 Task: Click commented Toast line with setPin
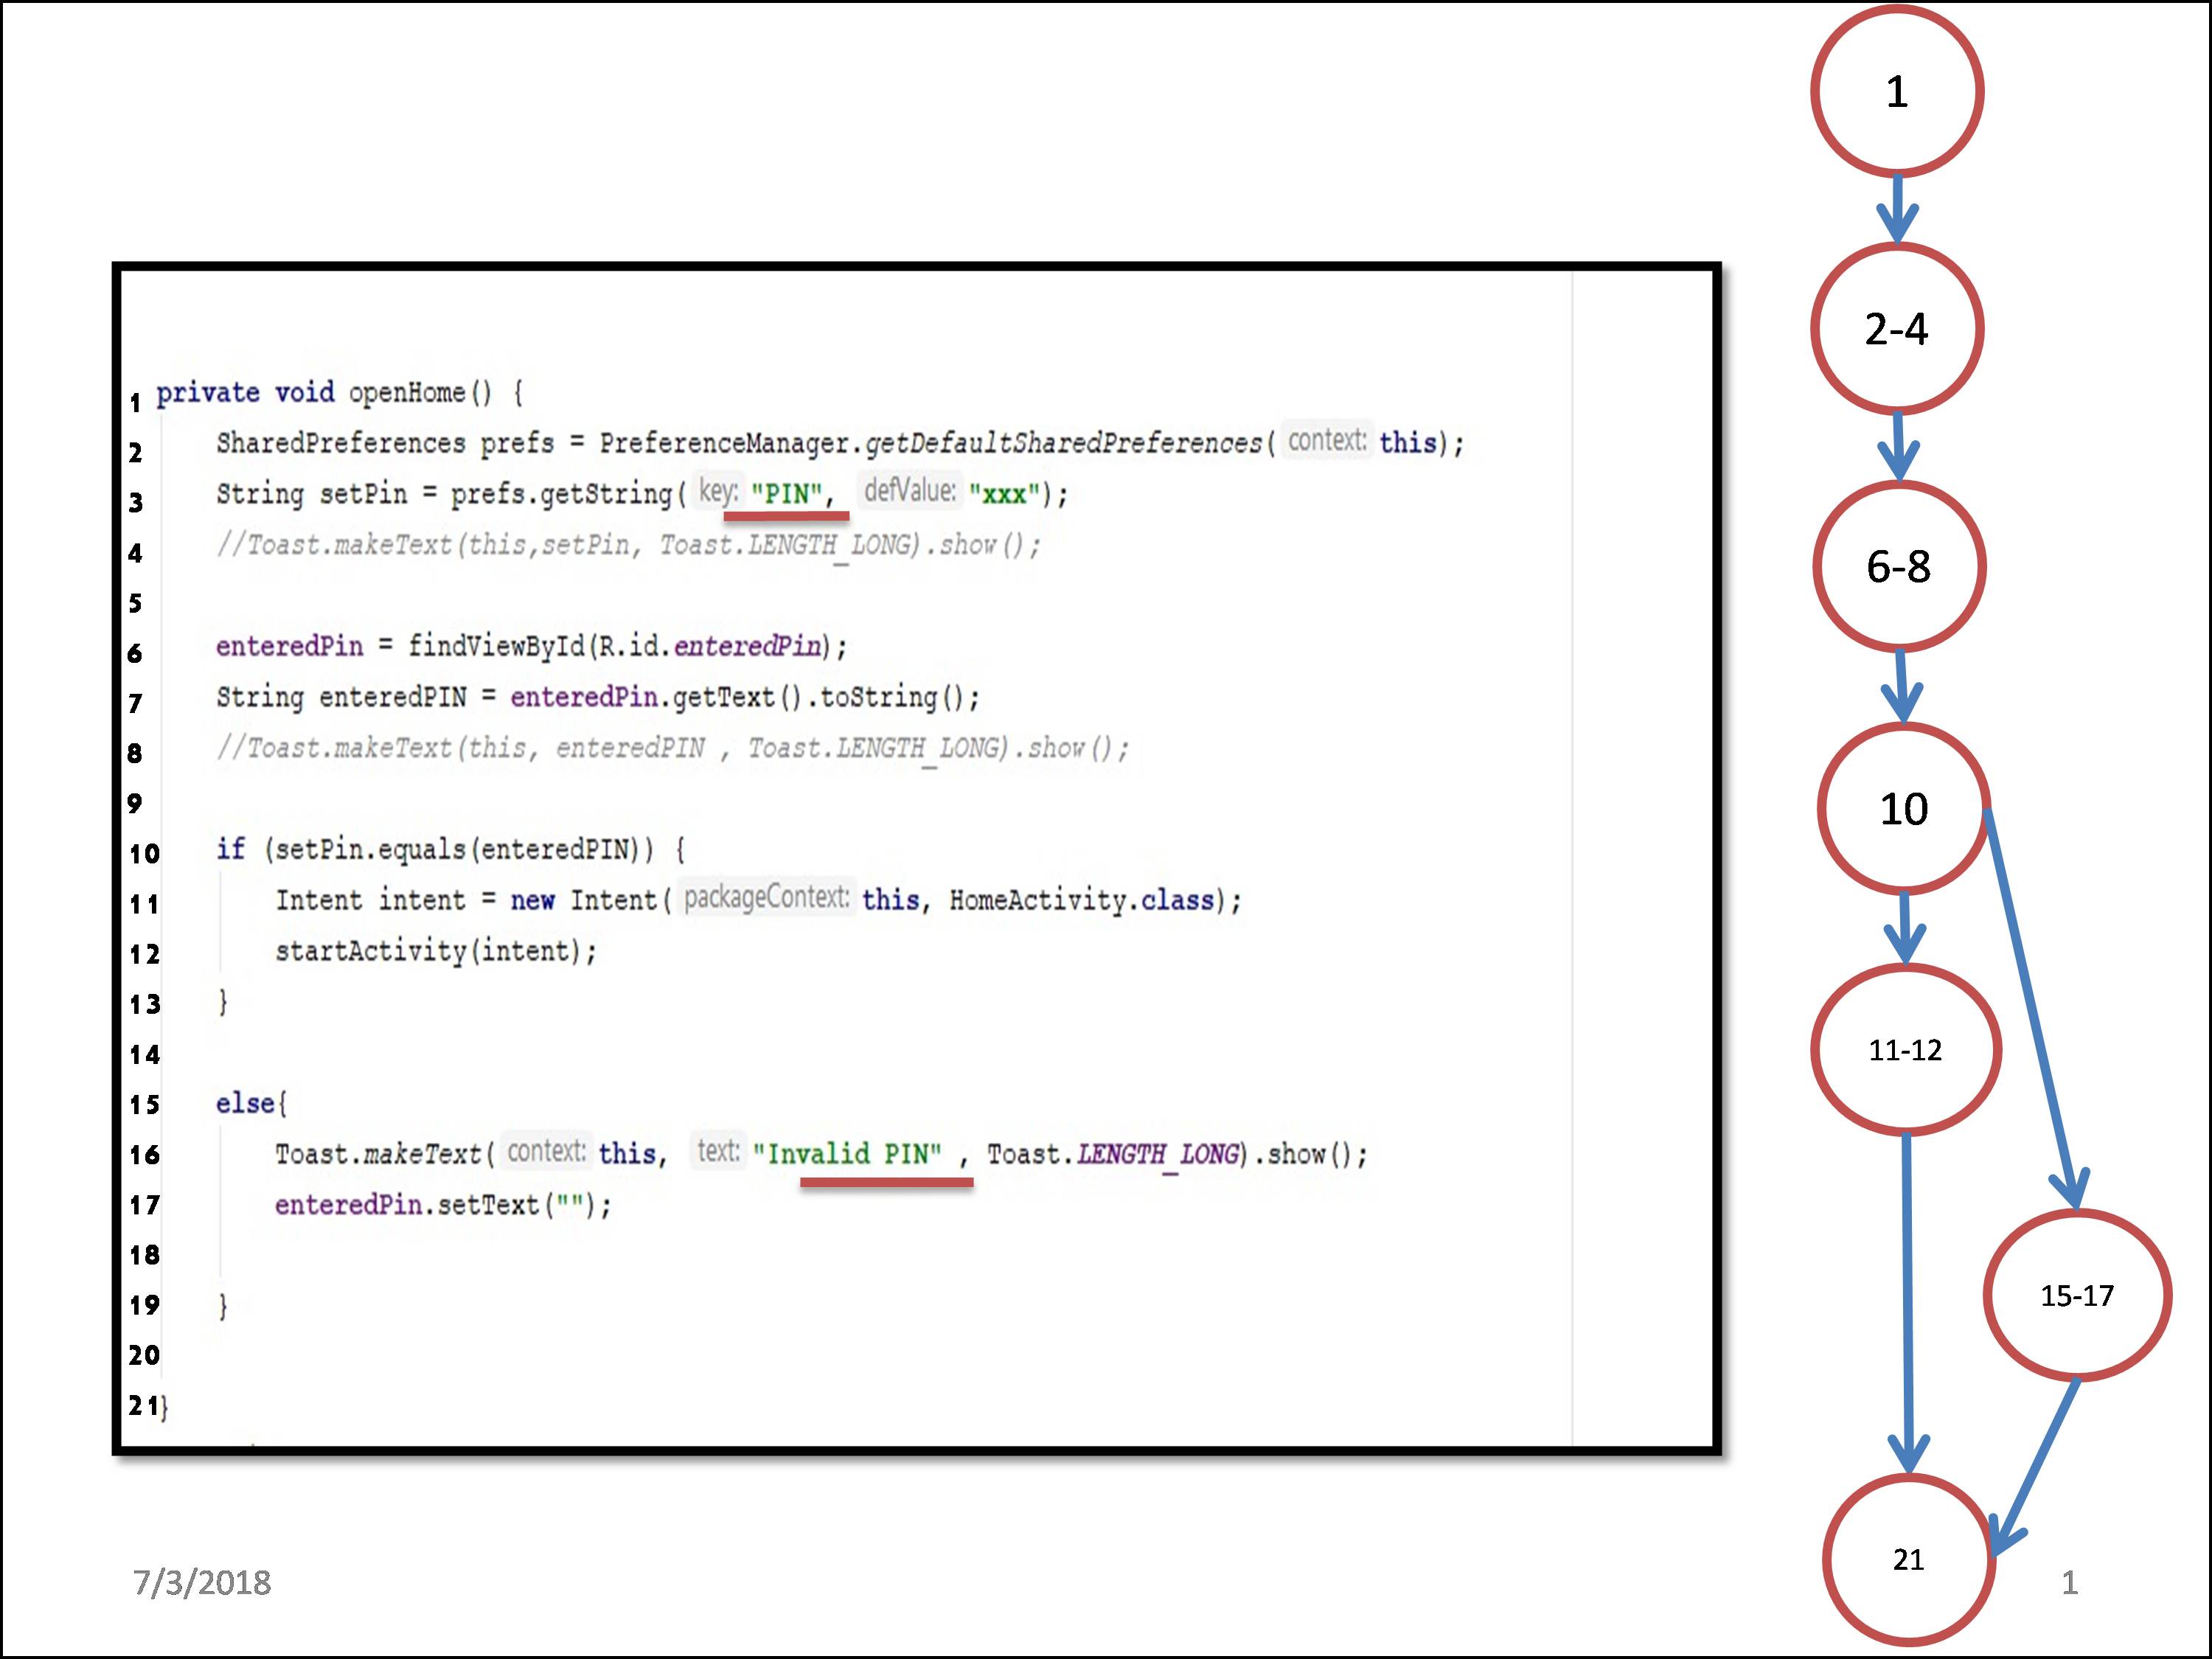(629, 546)
